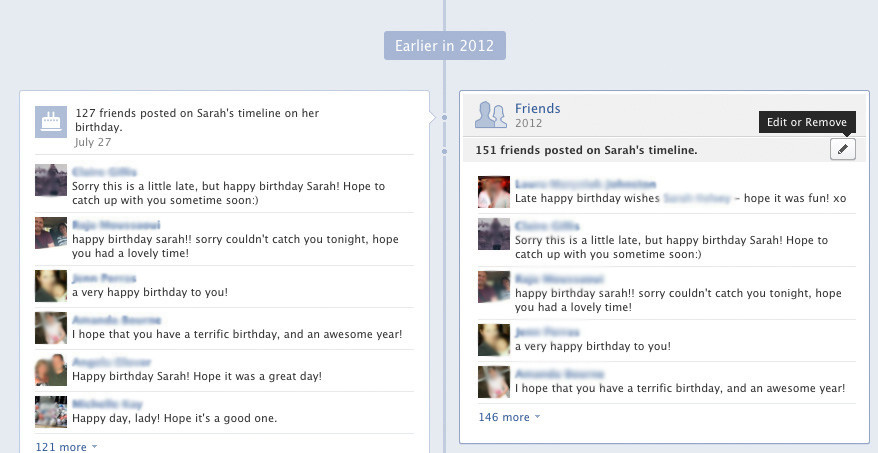Open avatar beside "Late happy birthday wishes" post

tap(494, 192)
